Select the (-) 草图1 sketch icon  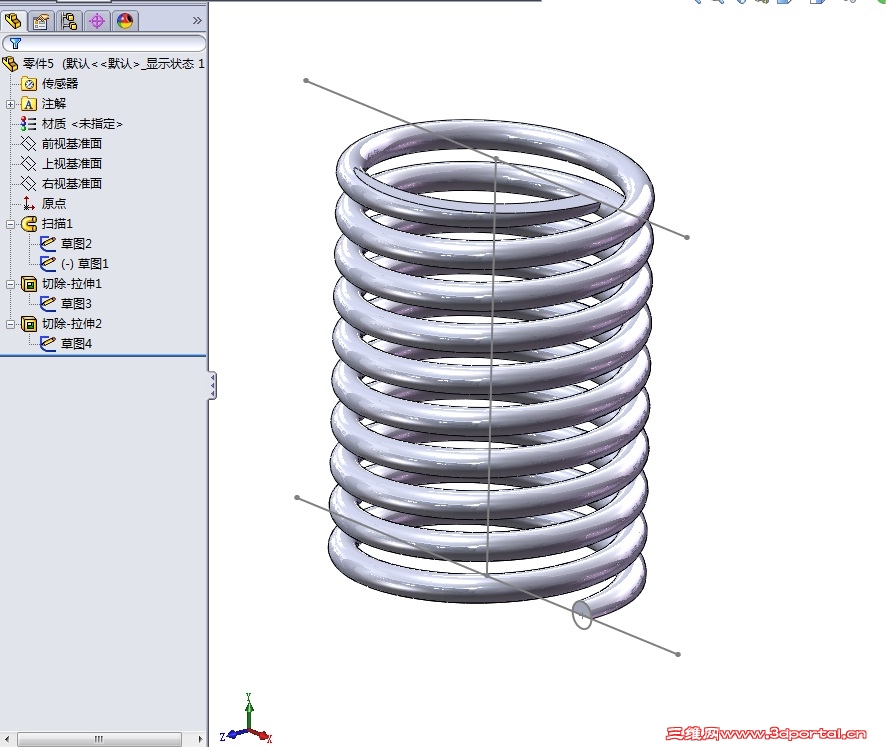48,263
